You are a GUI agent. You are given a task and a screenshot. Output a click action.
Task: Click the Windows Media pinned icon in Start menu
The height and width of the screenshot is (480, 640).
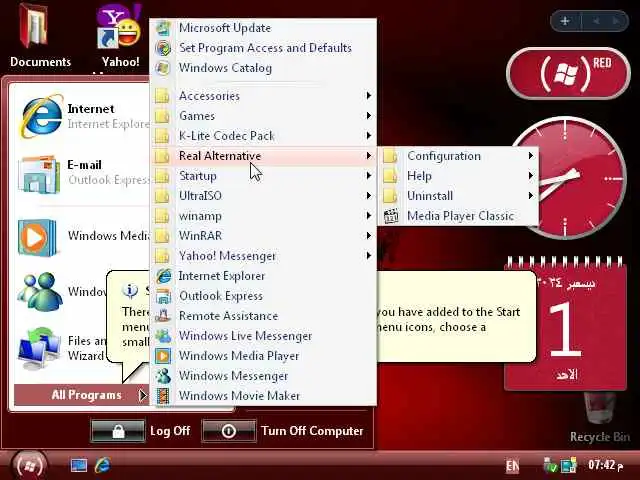click(37, 238)
